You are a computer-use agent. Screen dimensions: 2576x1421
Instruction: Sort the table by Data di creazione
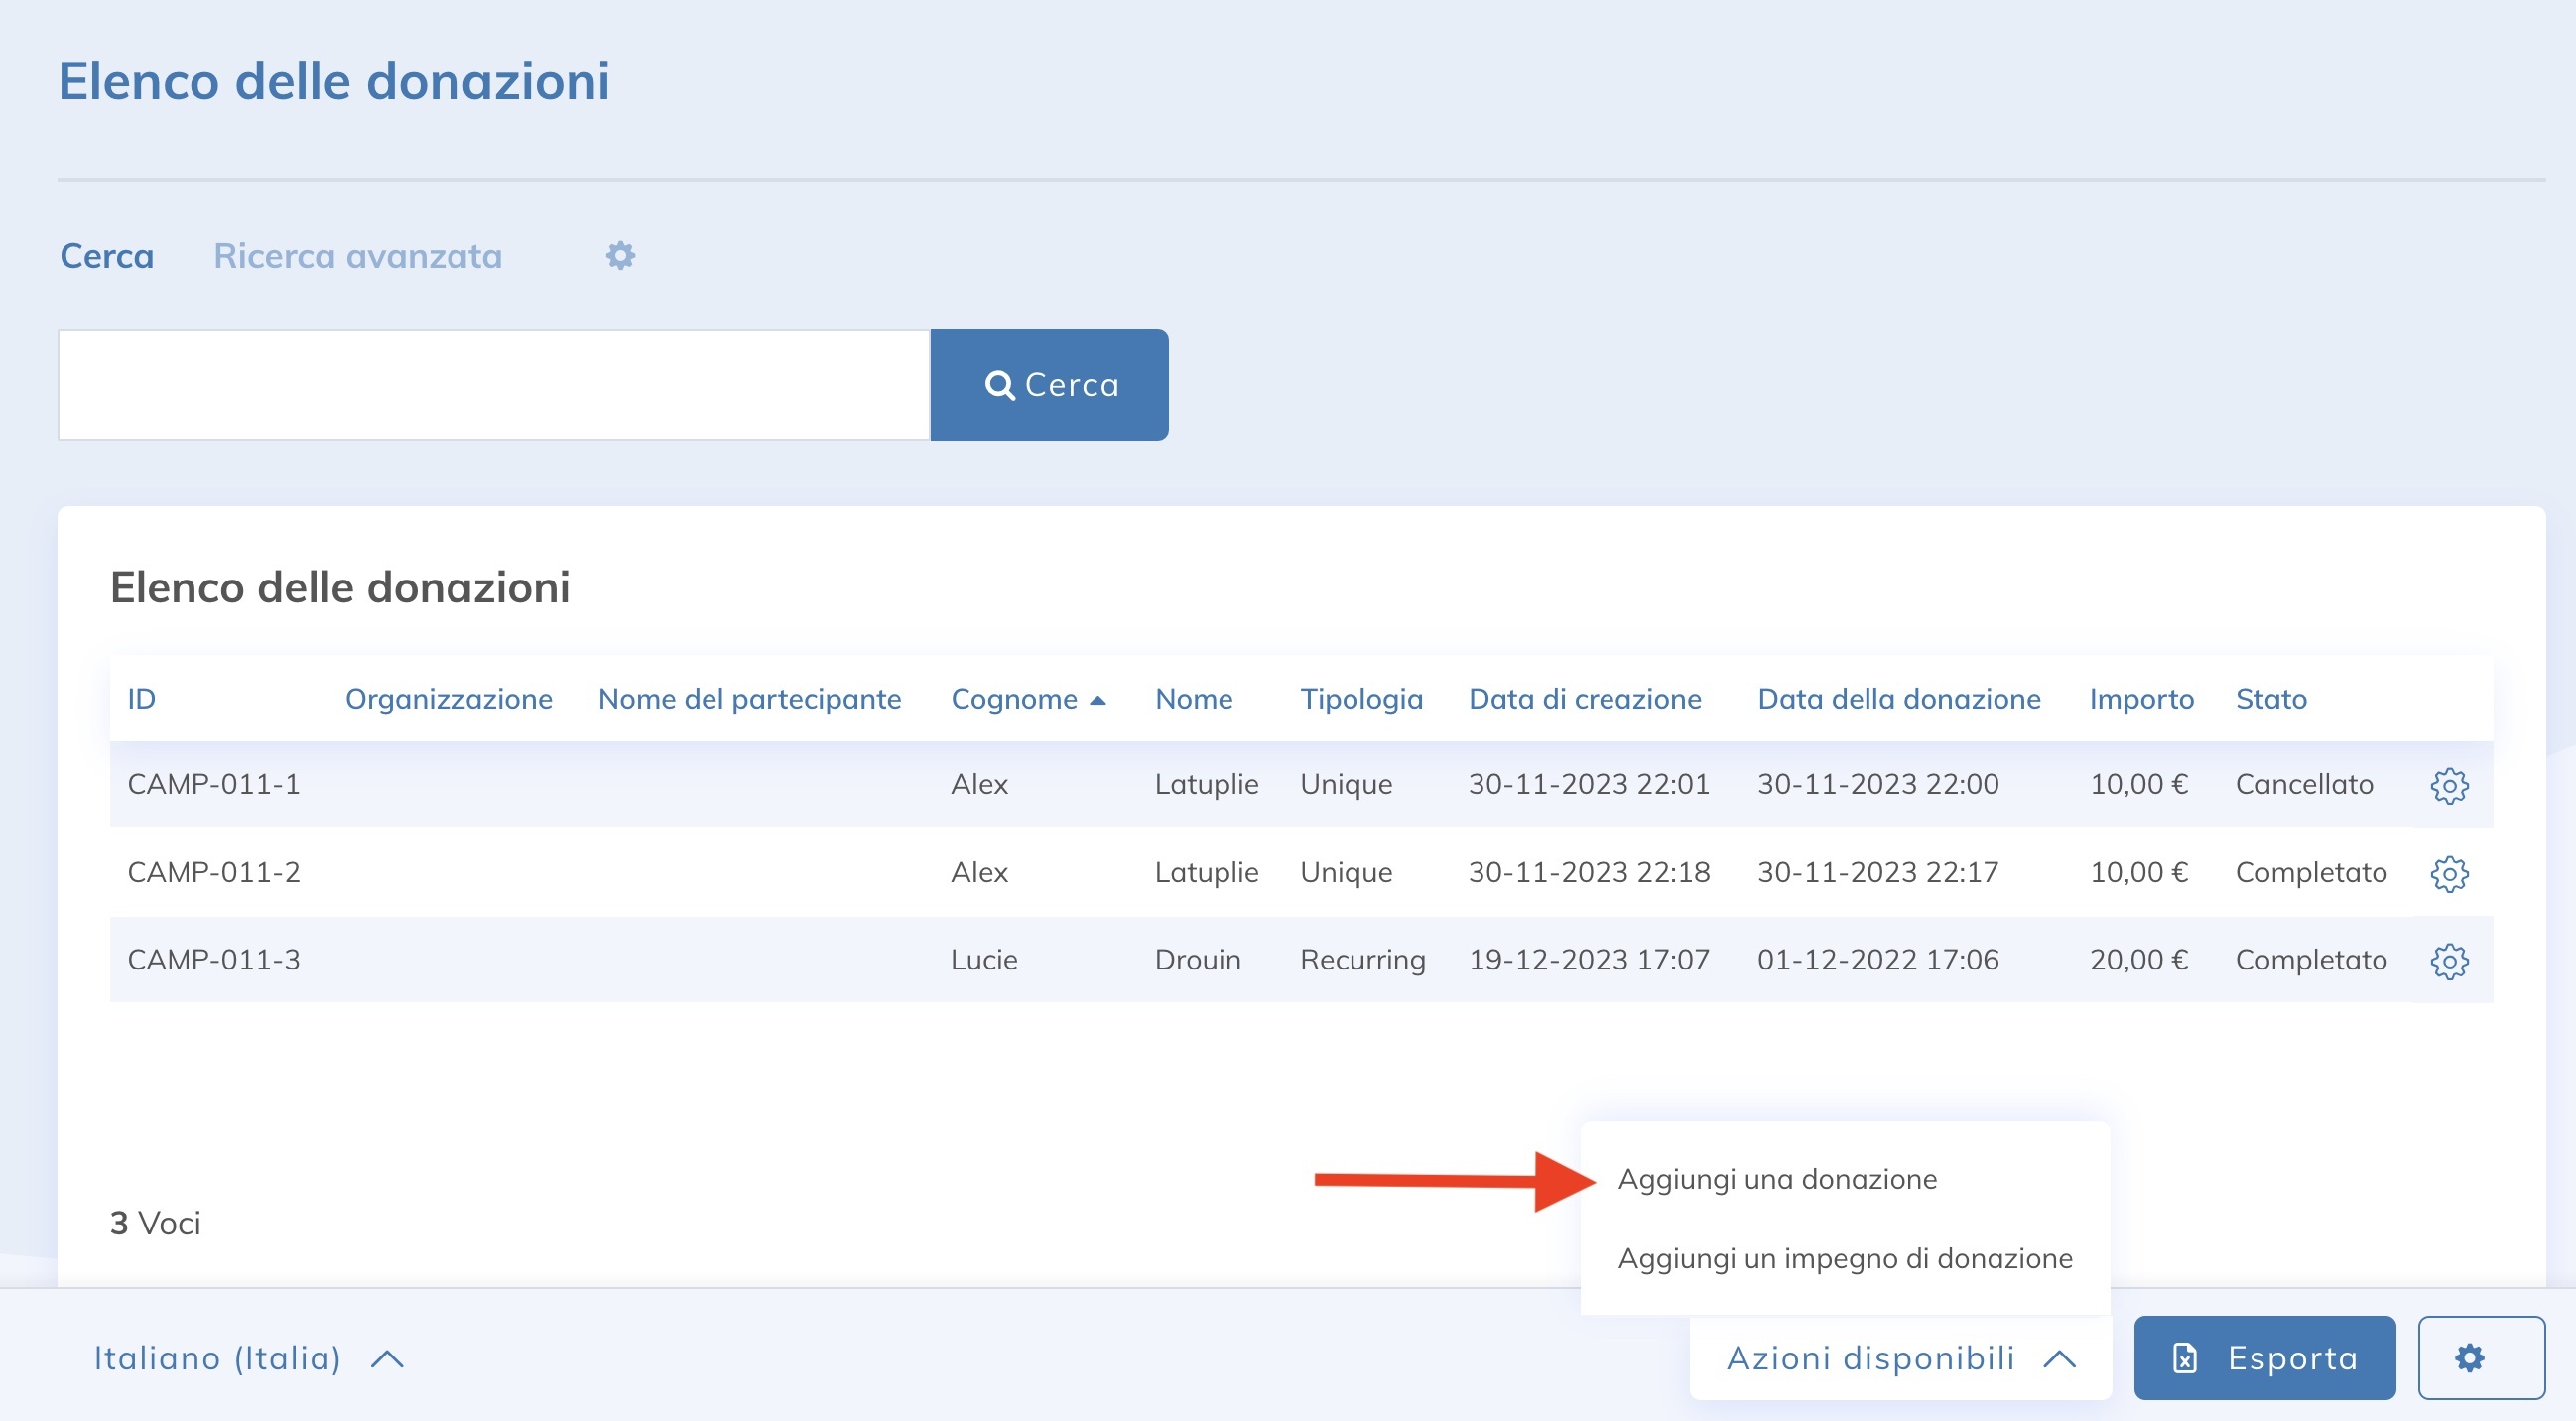[1584, 699]
